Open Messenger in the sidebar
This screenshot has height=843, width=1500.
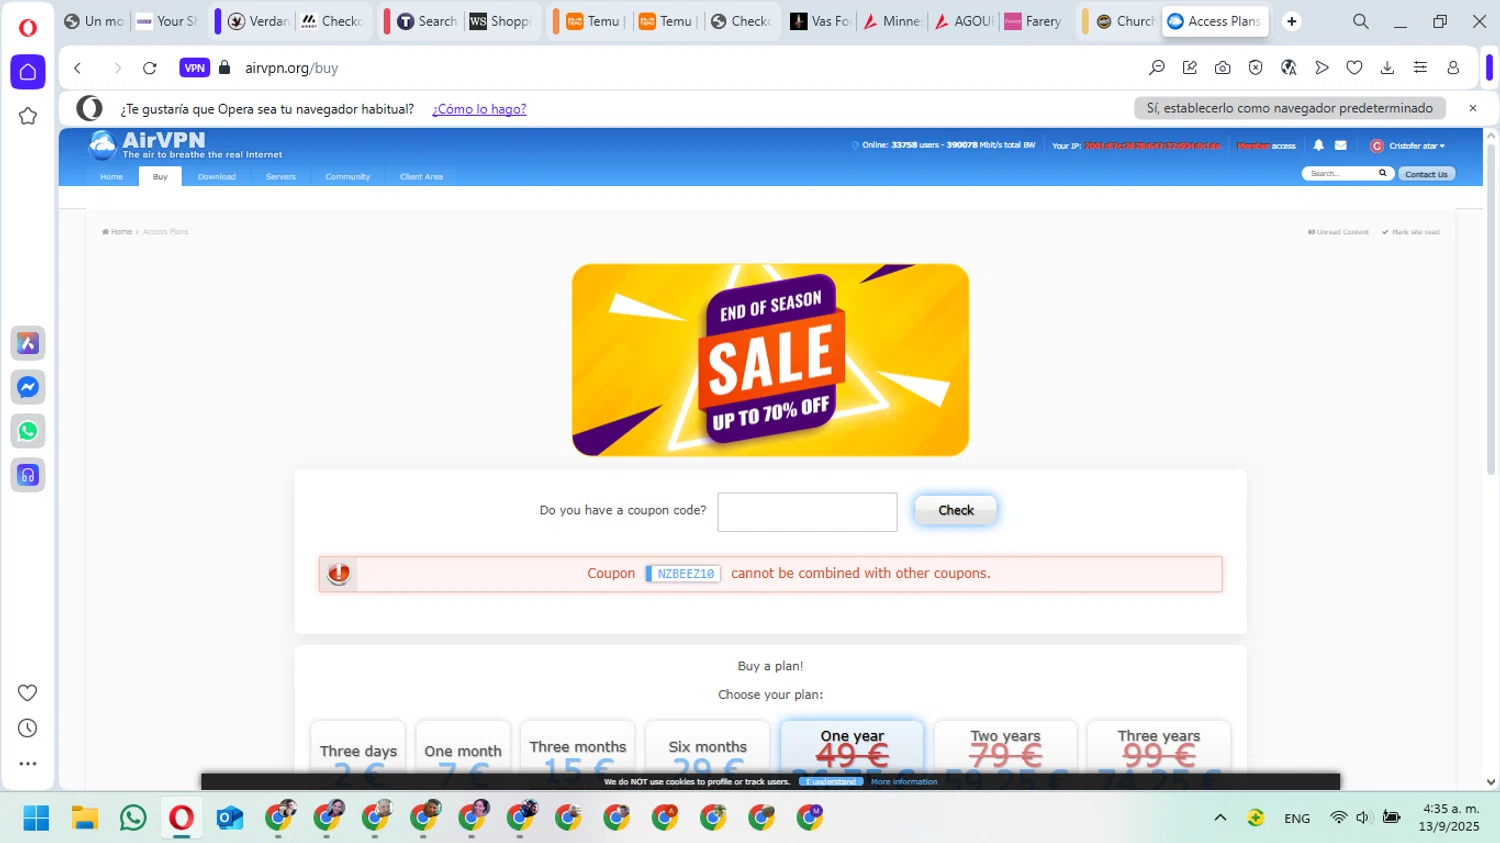pos(28,387)
